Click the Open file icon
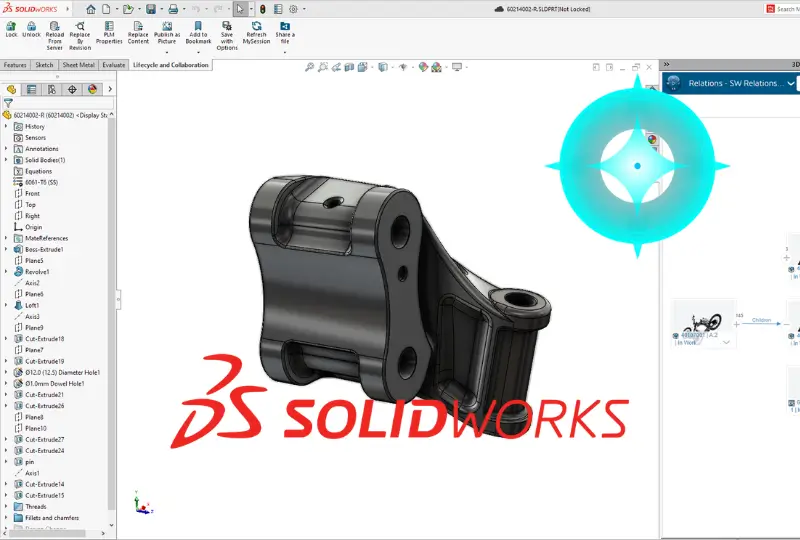This screenshot has height=540, width=800. coord(128,9)
